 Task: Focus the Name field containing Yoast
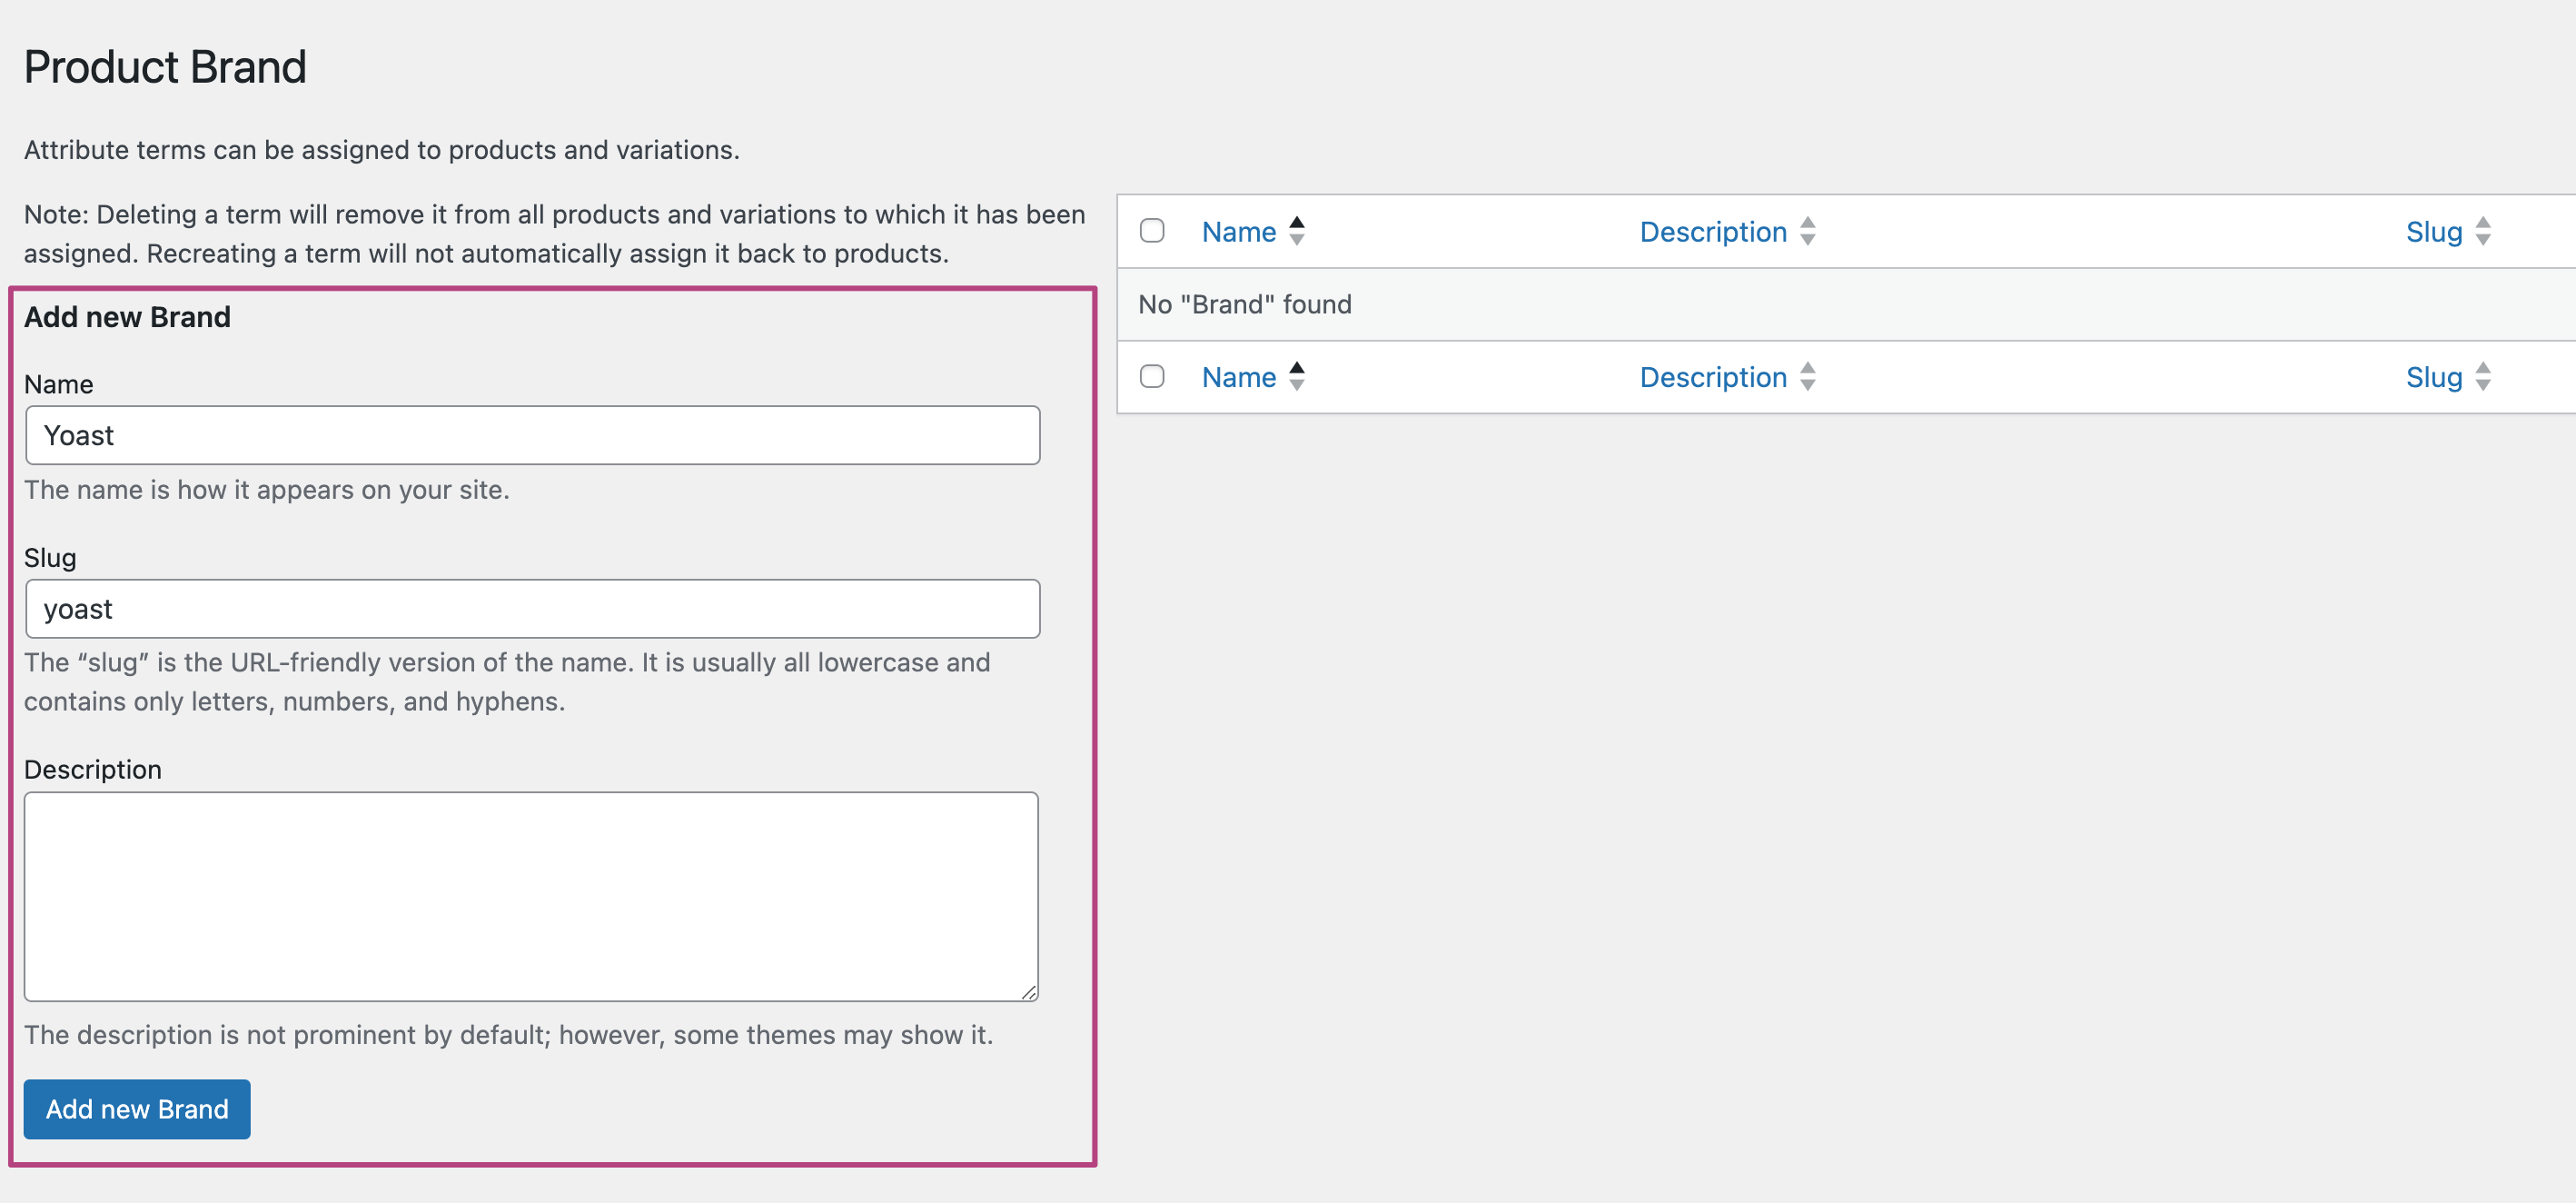coord(532,435)
